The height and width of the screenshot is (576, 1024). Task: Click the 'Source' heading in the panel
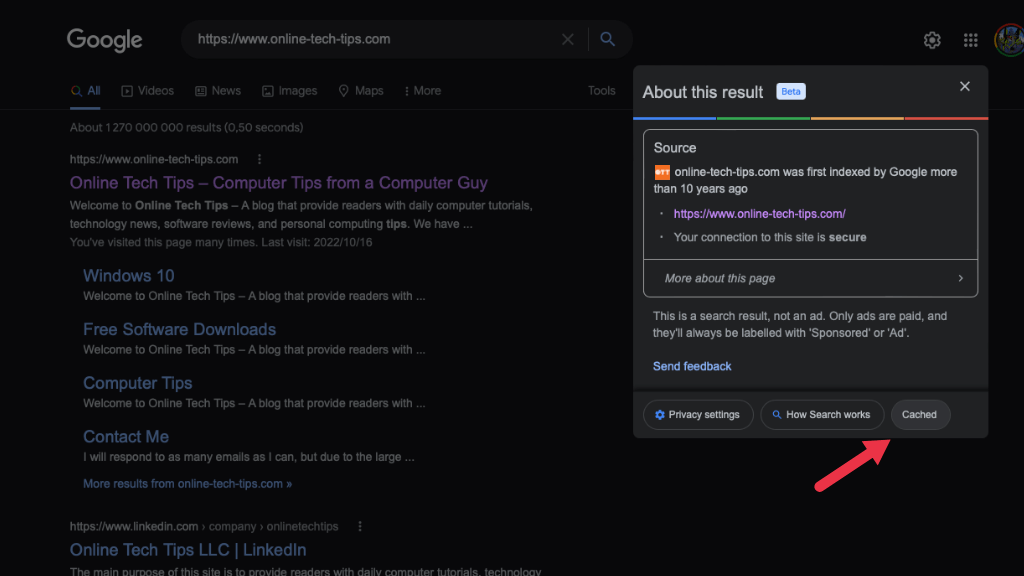[x=675, y=148]
